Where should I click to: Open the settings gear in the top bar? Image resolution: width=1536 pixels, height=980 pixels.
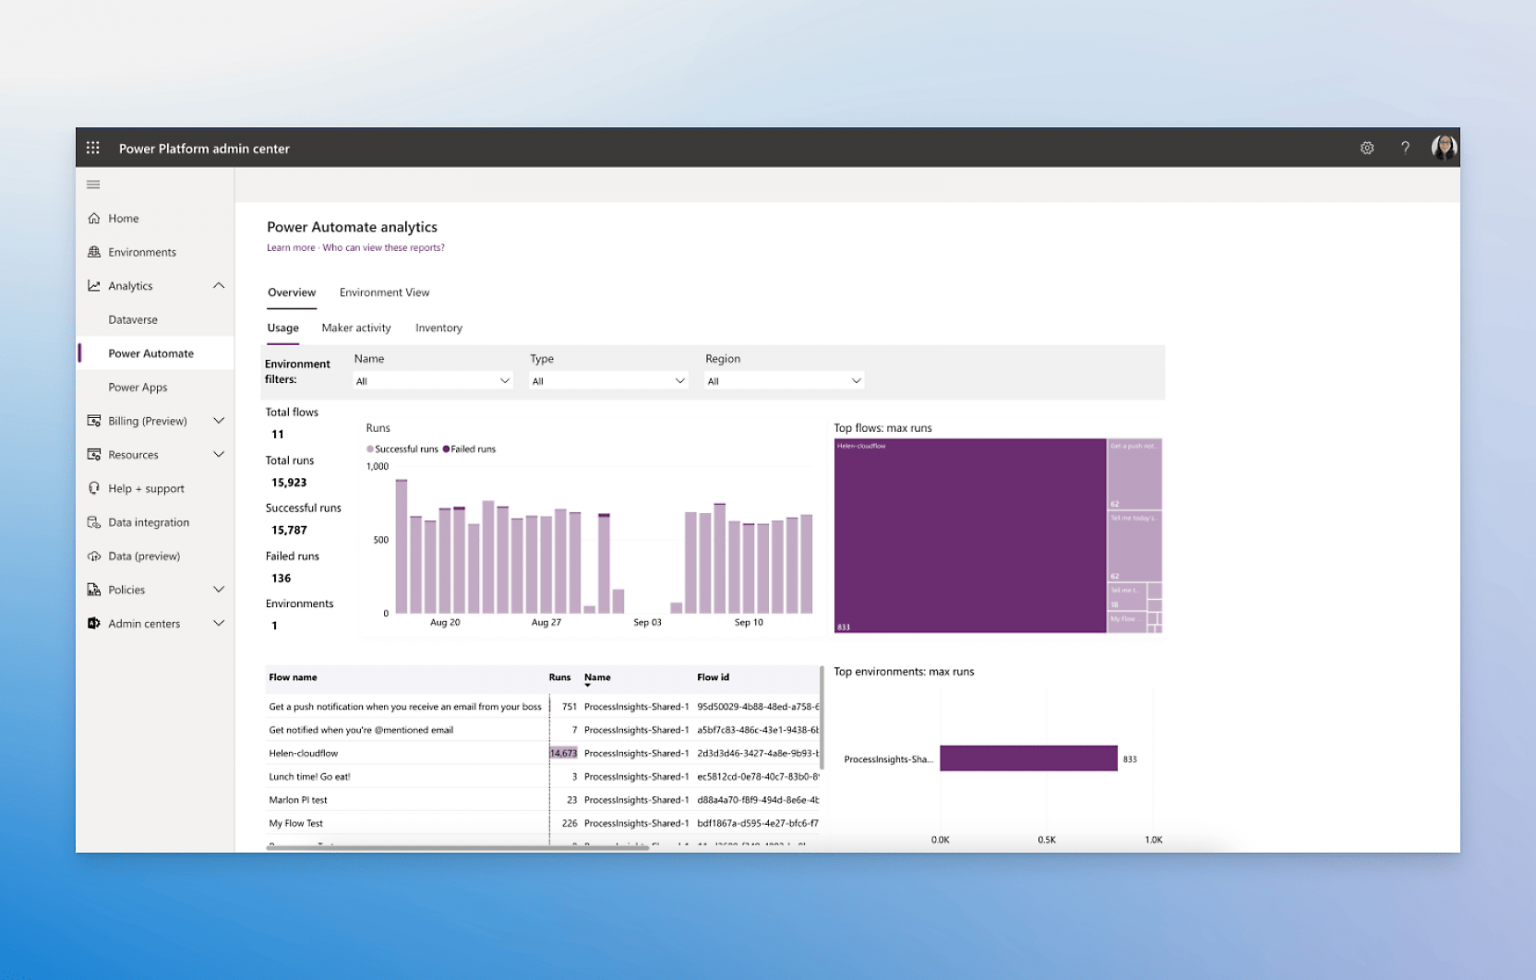coord(1367,147)
